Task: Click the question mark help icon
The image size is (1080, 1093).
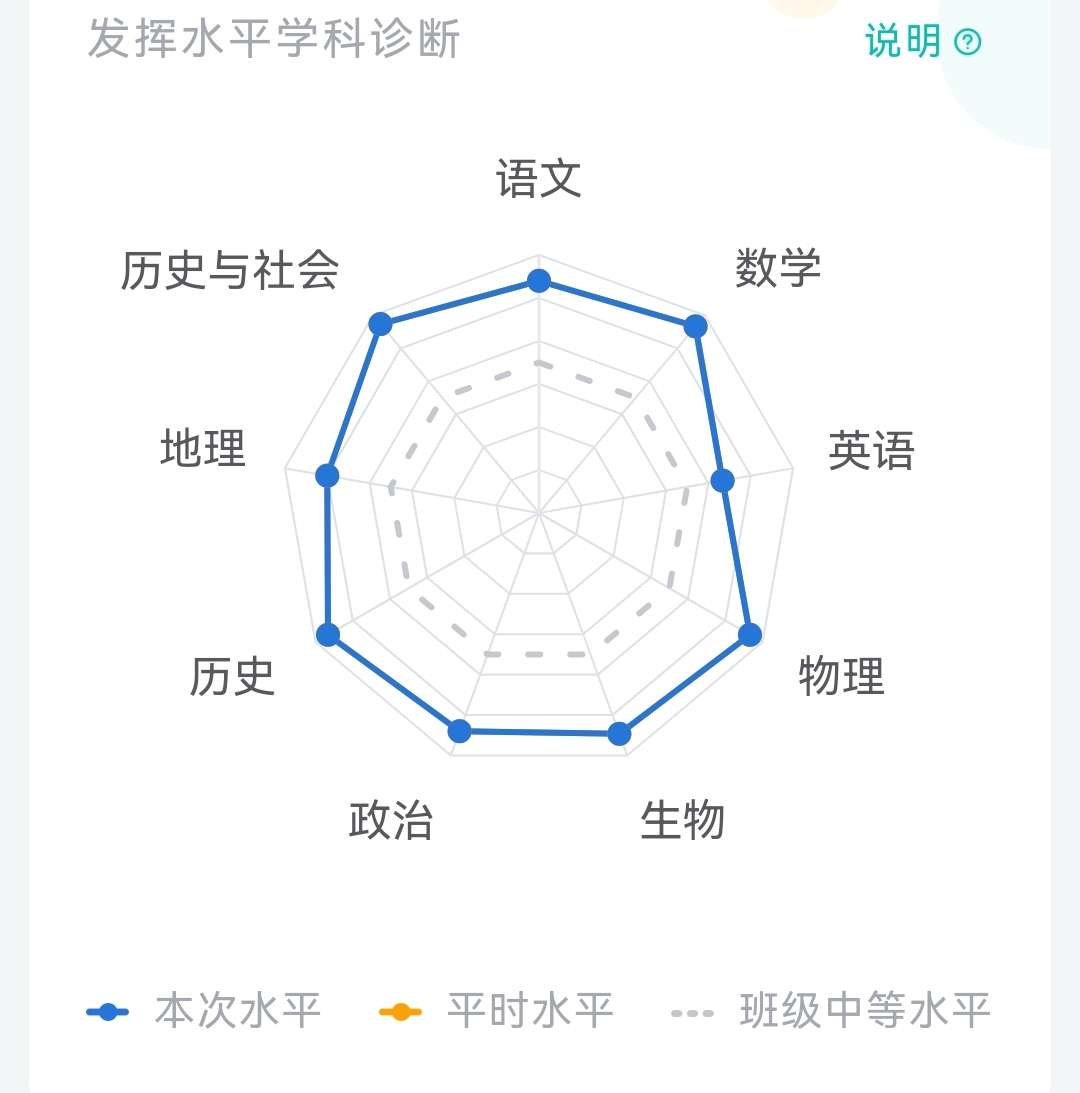Action: (968, 42)
